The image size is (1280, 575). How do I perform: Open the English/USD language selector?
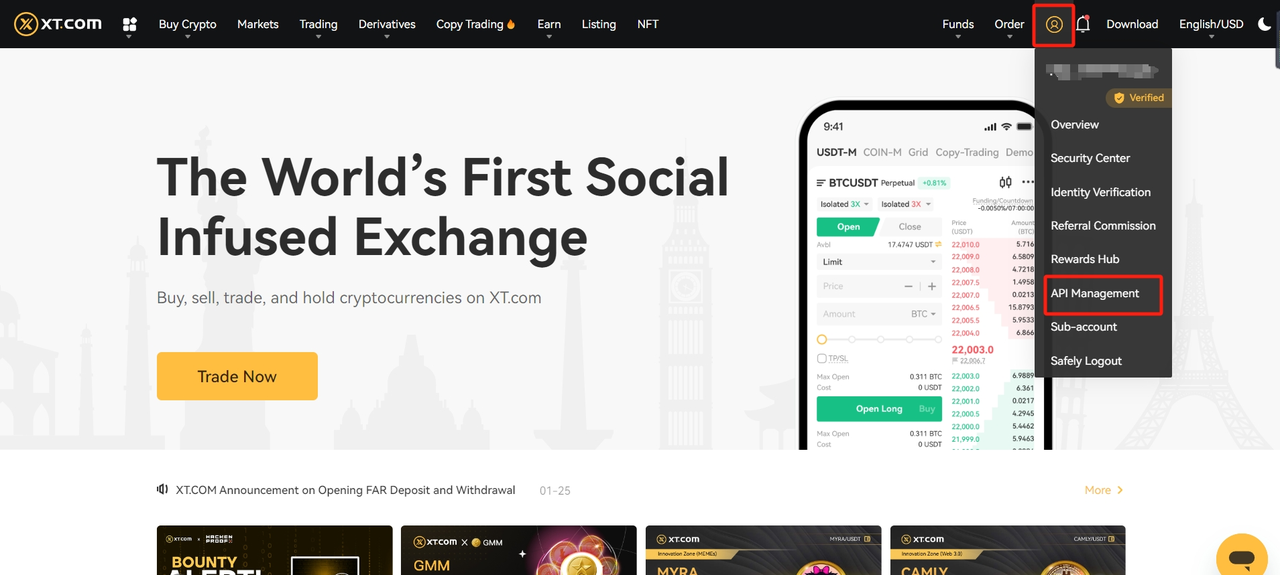[1210, 24]
